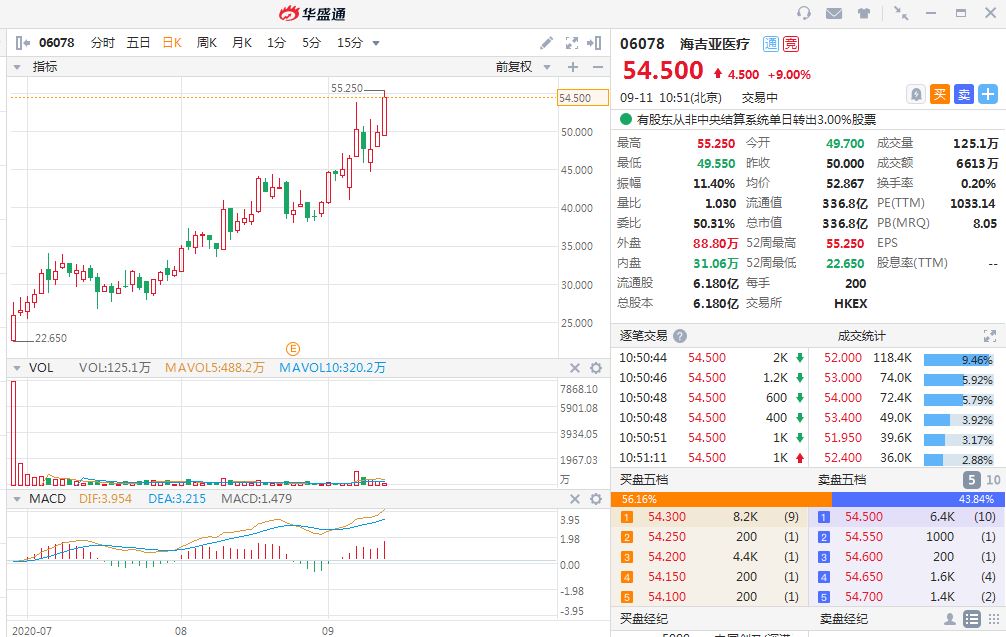Click the orange 买 buy button
The height and width of the screenshot is (637, 1006).
[x=940, y=94]
